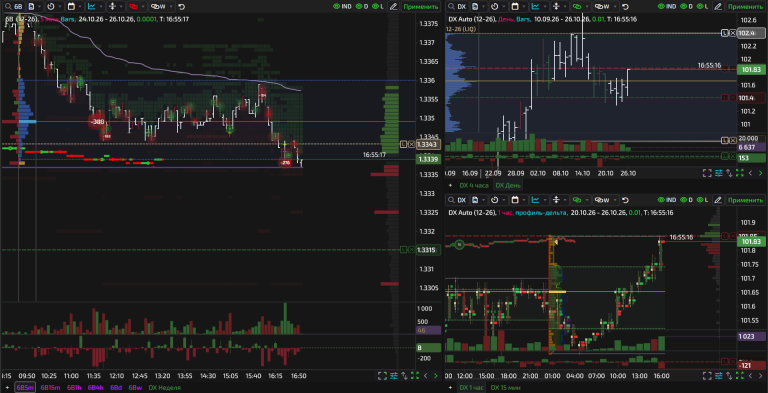Add a new tab with the plus under the 6B chart
Screen dimensions: 768x393
click(7, 388)
